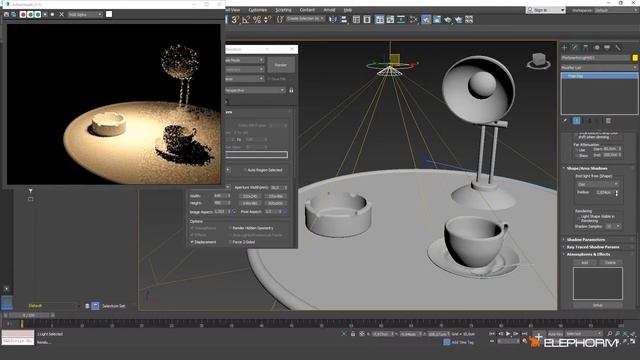
Task: Open the Sign In dropdown
Action: (x=546, y=10)
